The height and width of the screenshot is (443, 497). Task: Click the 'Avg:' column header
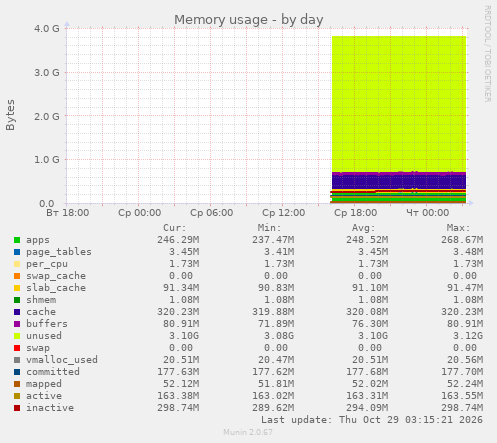coord(363,228)
